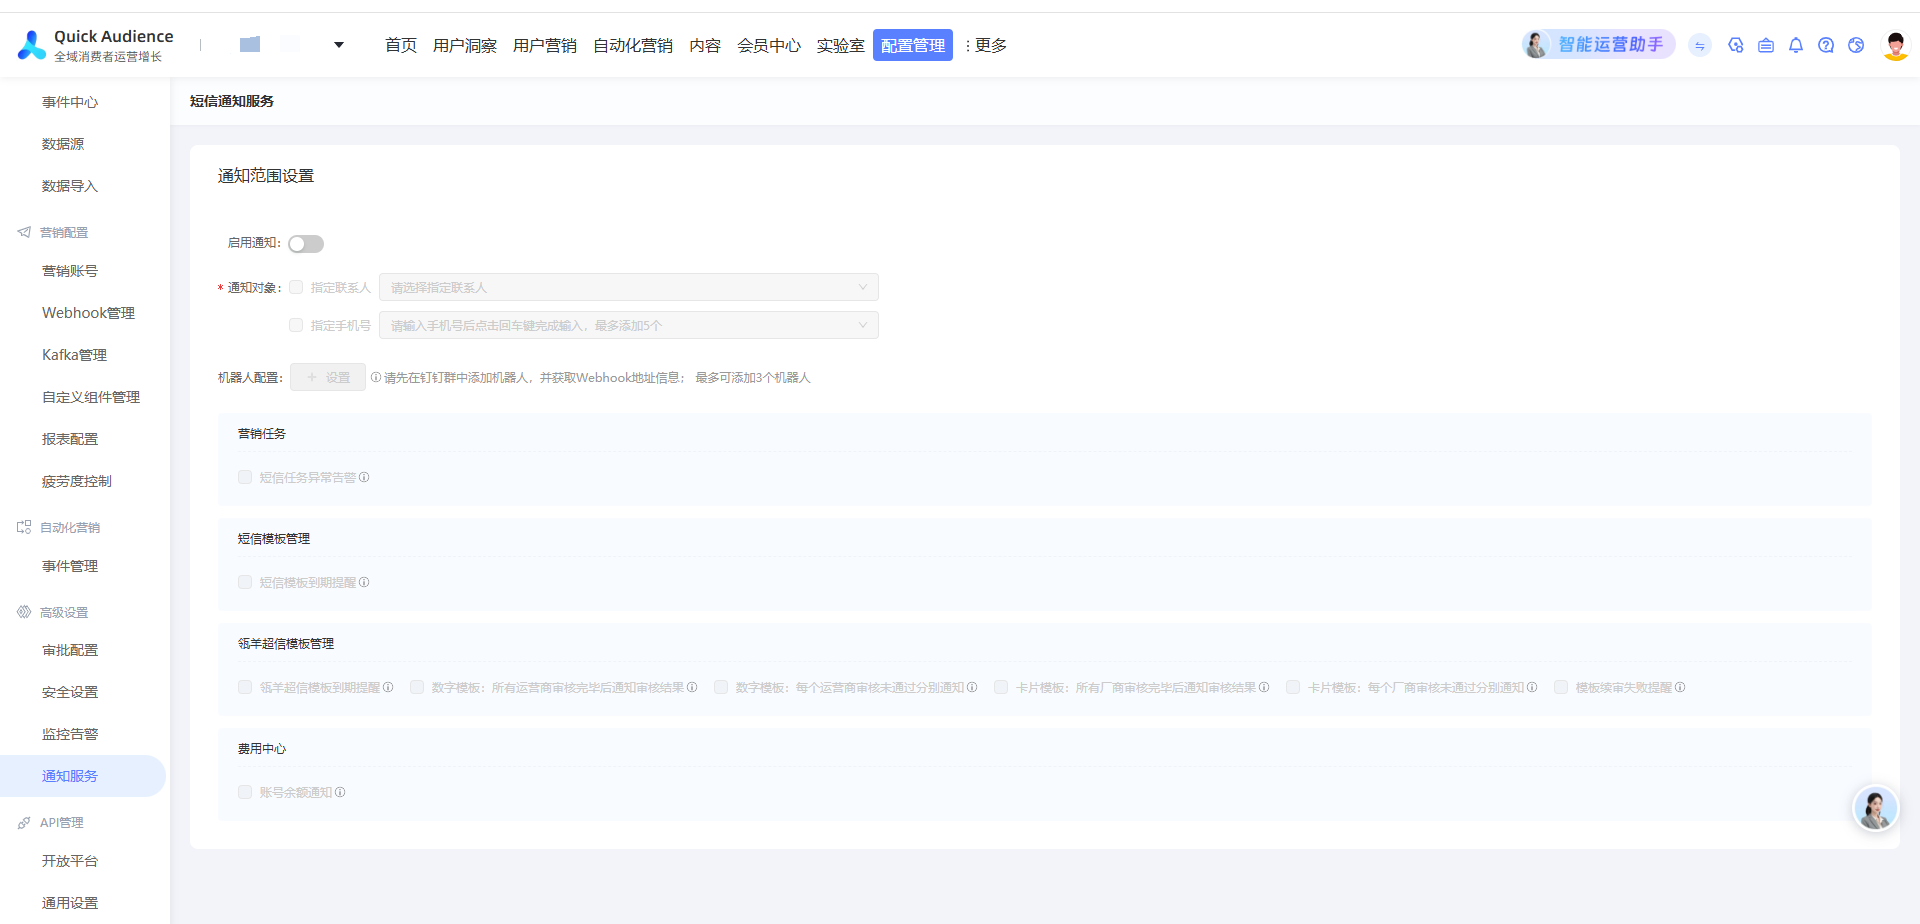Click the 自动化营销 section icon in sidebar
The image size is (1920, 924).
[24, 527]
